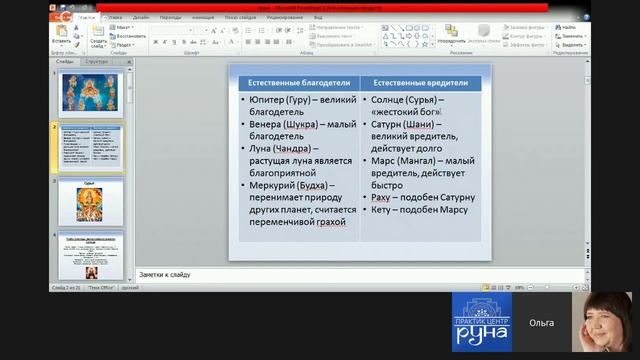Switch to the Показ слайдов ribbon tab

(240, 18)
